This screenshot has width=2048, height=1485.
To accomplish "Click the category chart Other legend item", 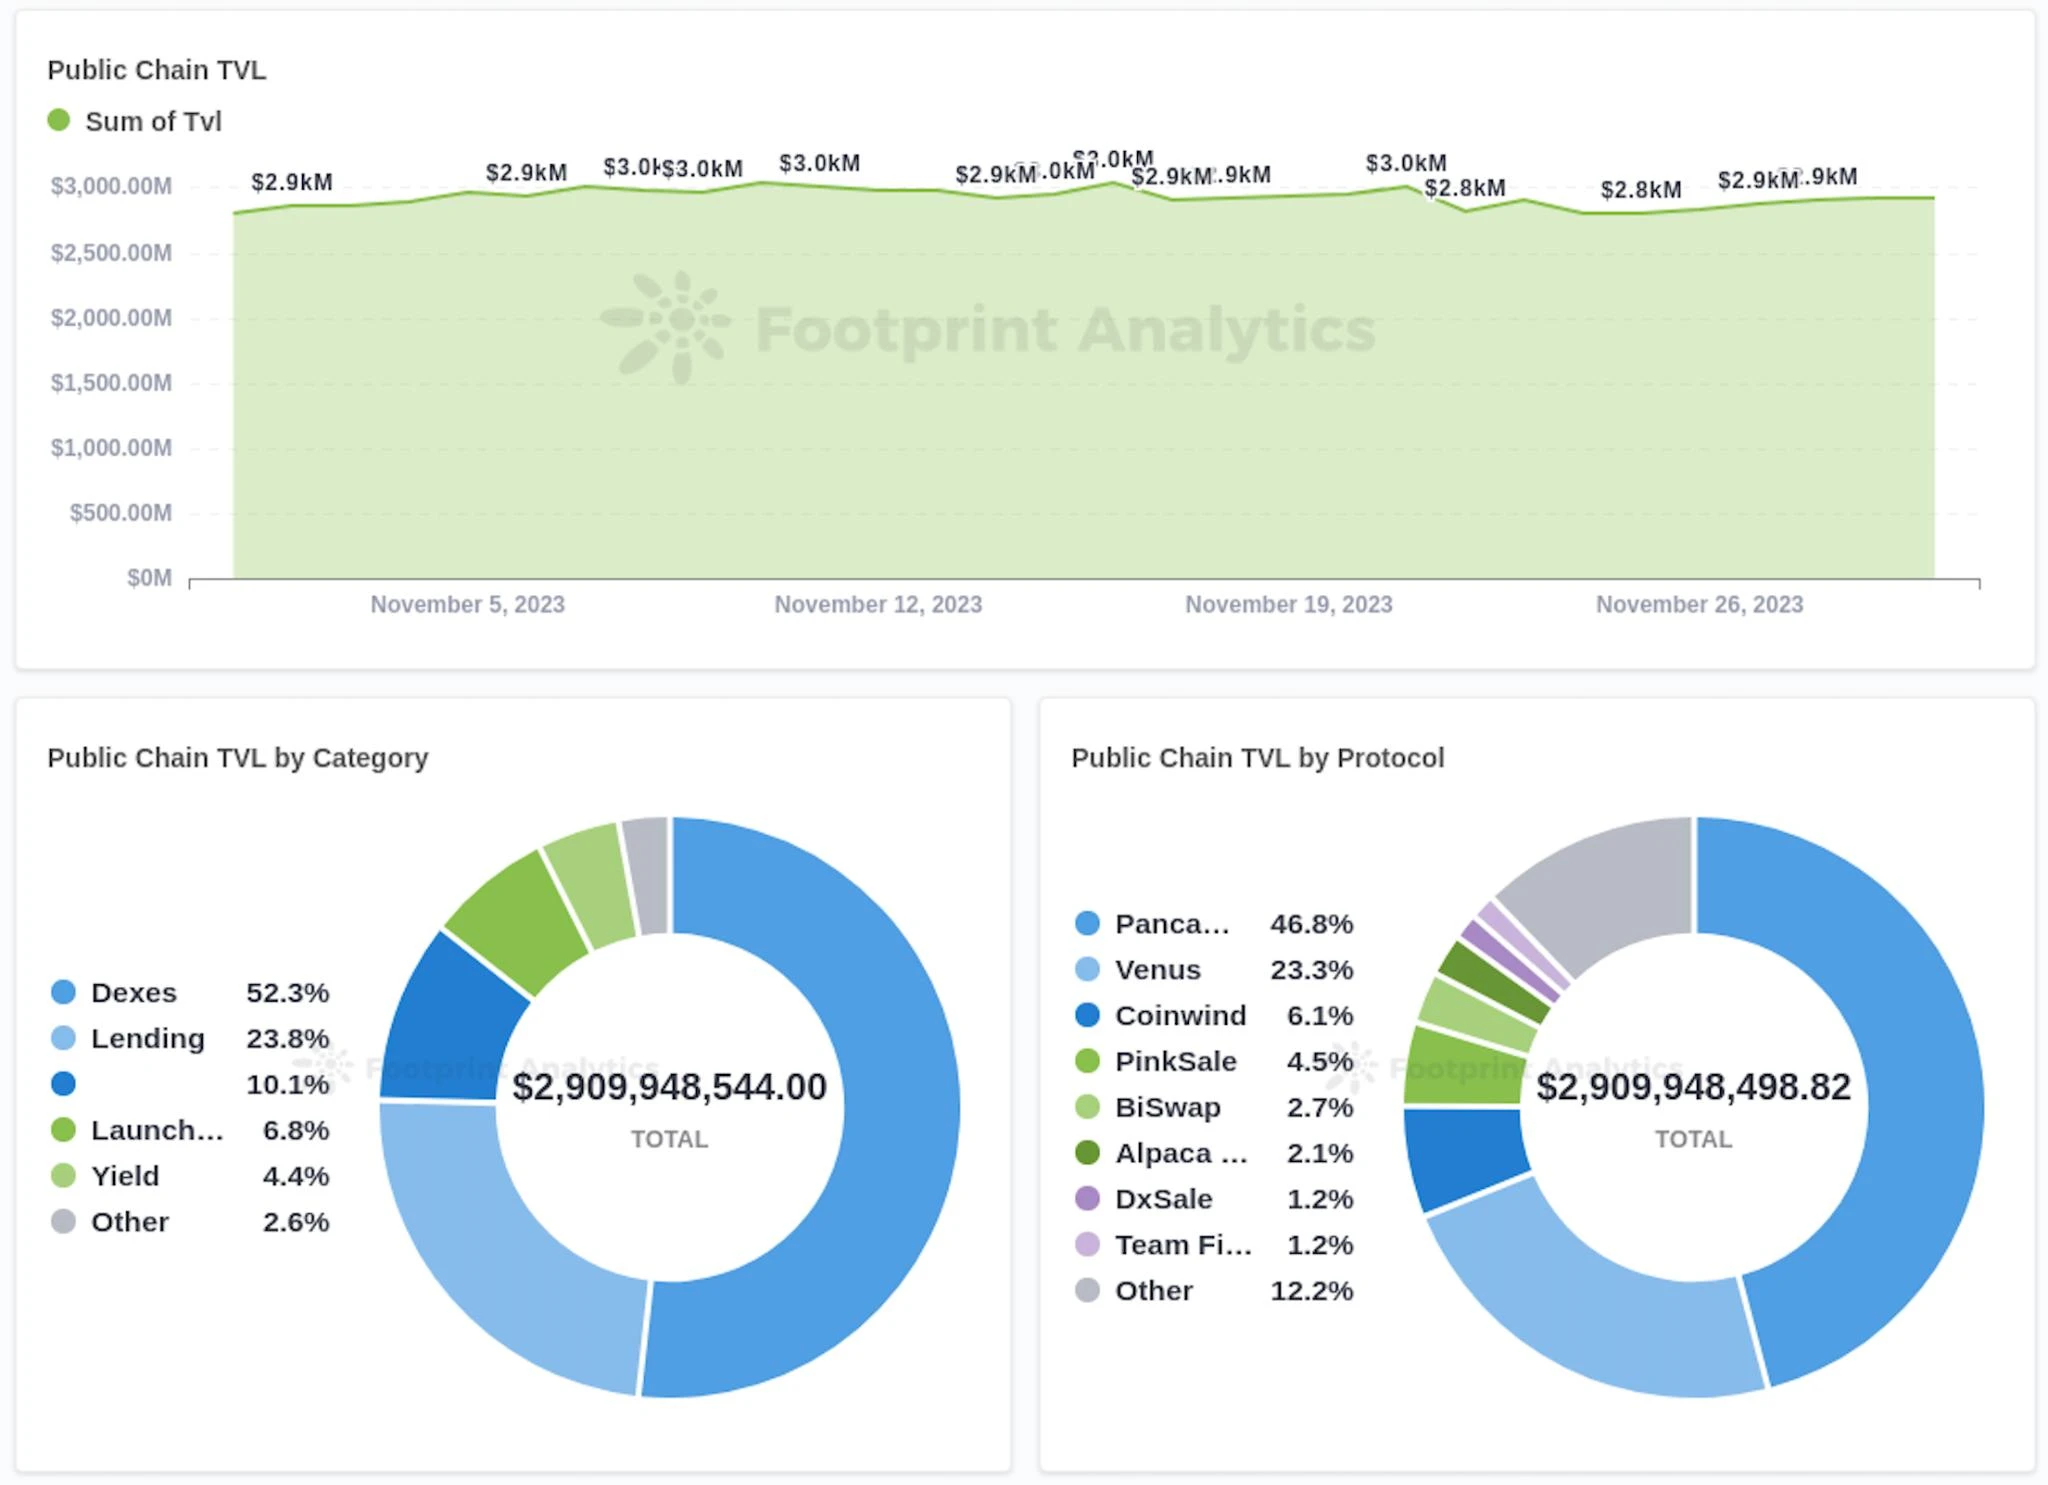I will (129, 1222).
